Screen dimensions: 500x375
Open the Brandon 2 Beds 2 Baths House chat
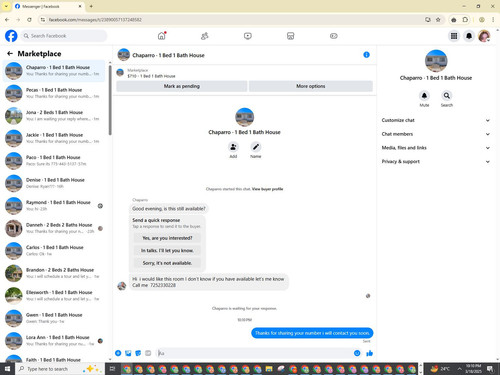pyautogui.click(x=54, y=273)
